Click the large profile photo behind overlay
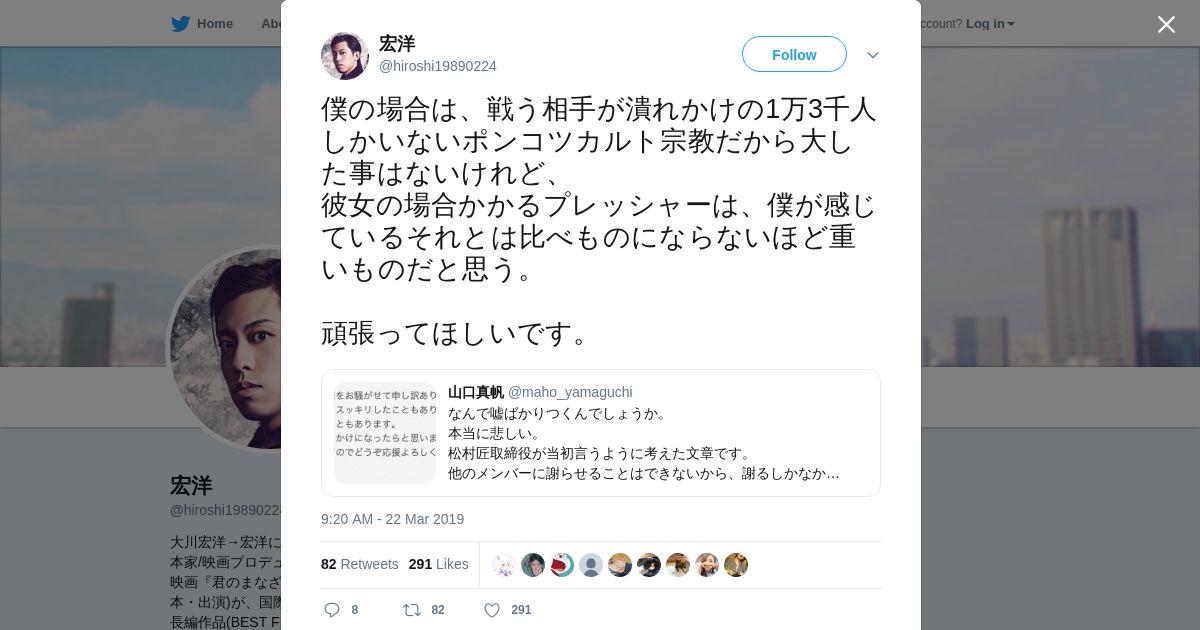The image size is (1200, 630). (x=225, y=349)
